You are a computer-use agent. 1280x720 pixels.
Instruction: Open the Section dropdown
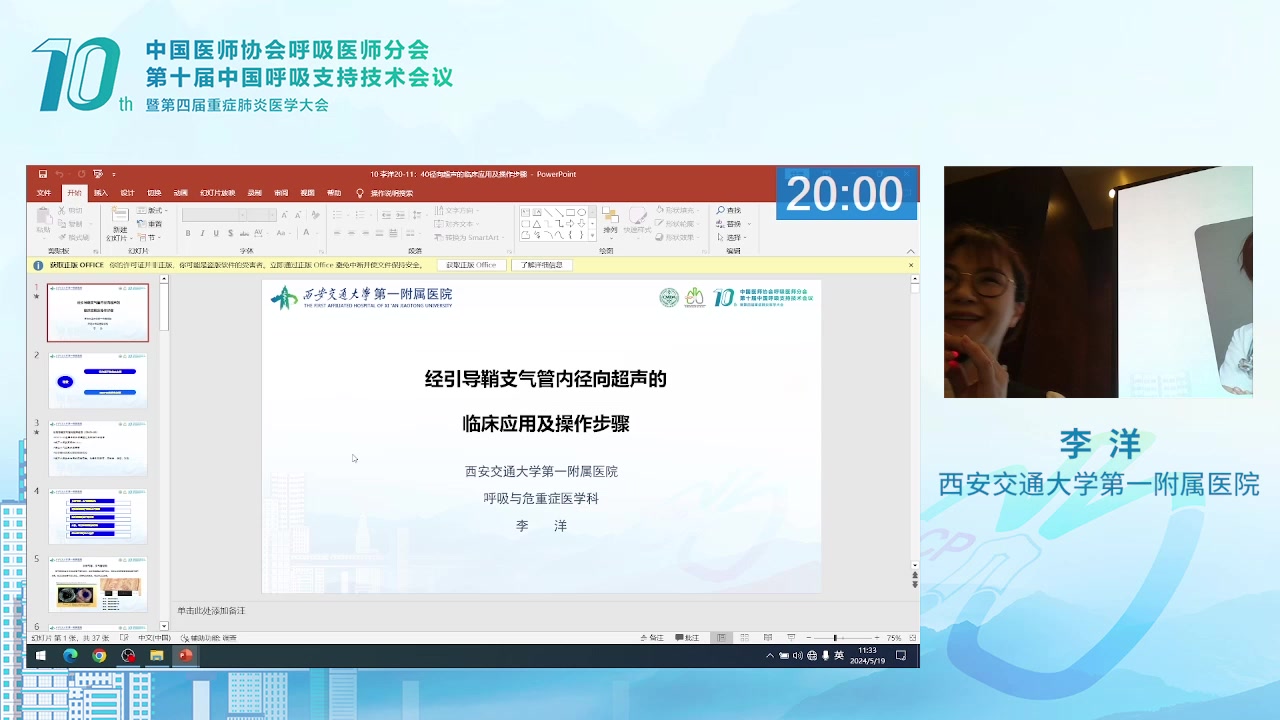tap(148, 237)
